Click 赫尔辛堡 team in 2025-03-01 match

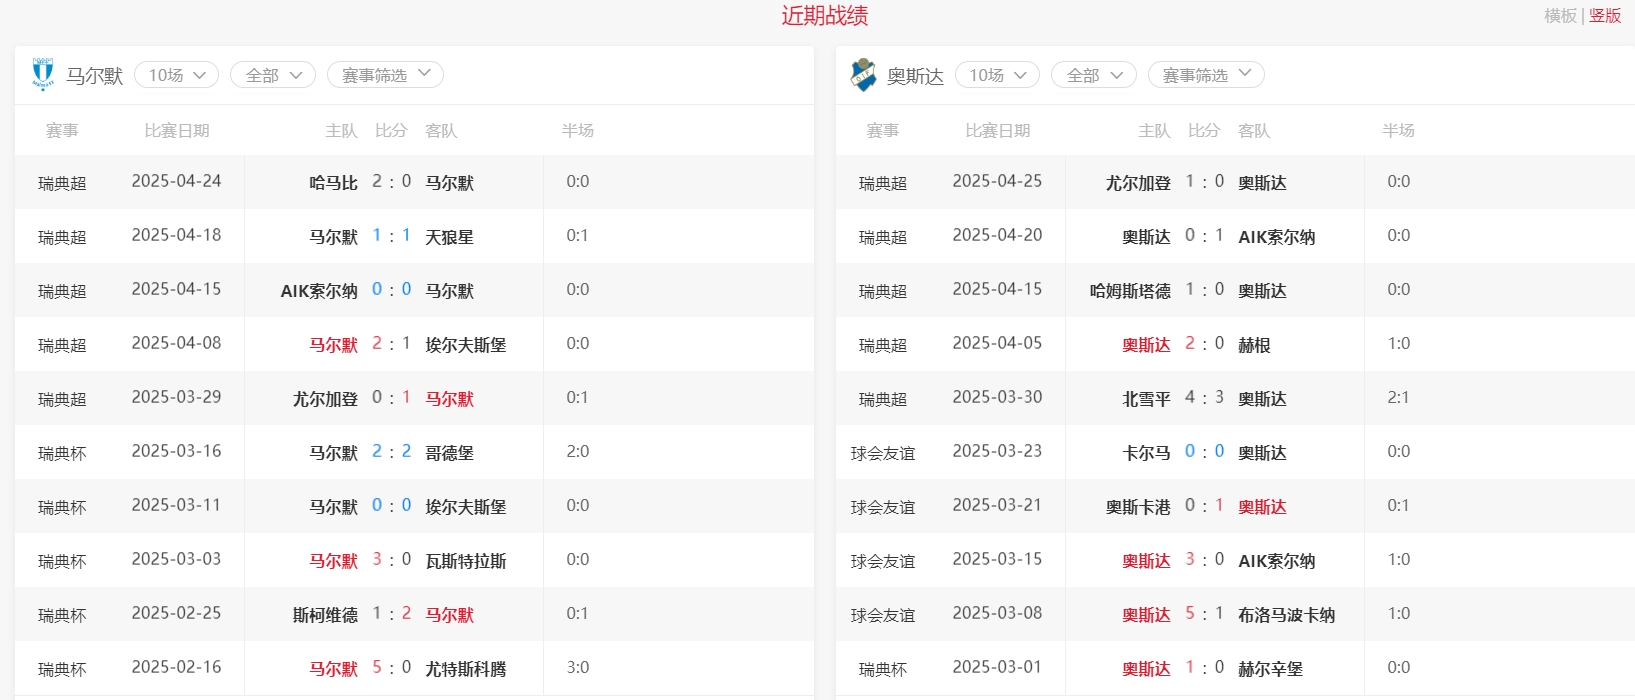pyautogui.click(x=1270, y=669)
